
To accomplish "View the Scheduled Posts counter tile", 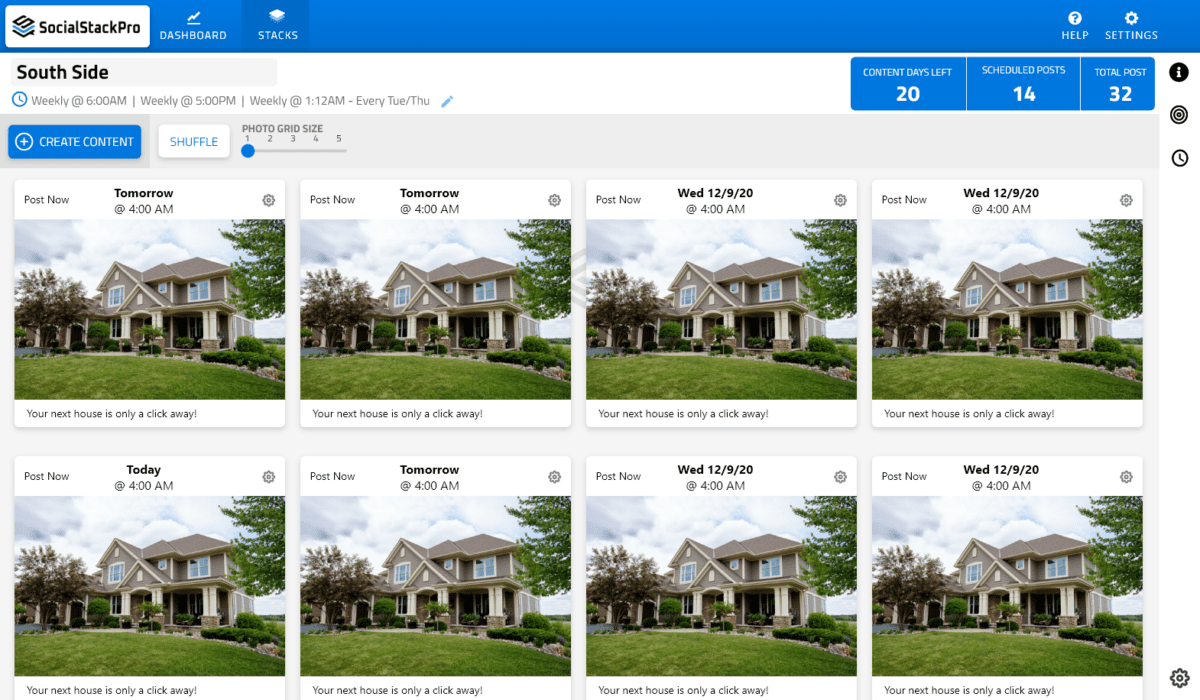I will (x=1023, y=84).
